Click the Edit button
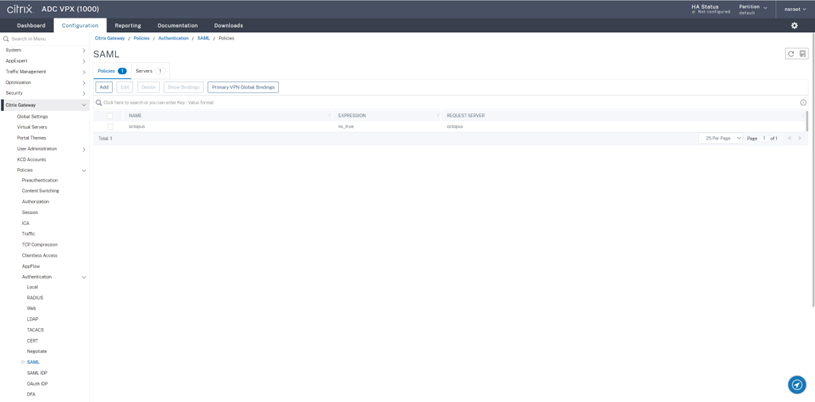The height and width of the screenshot is (402, 815). [125, 87]
